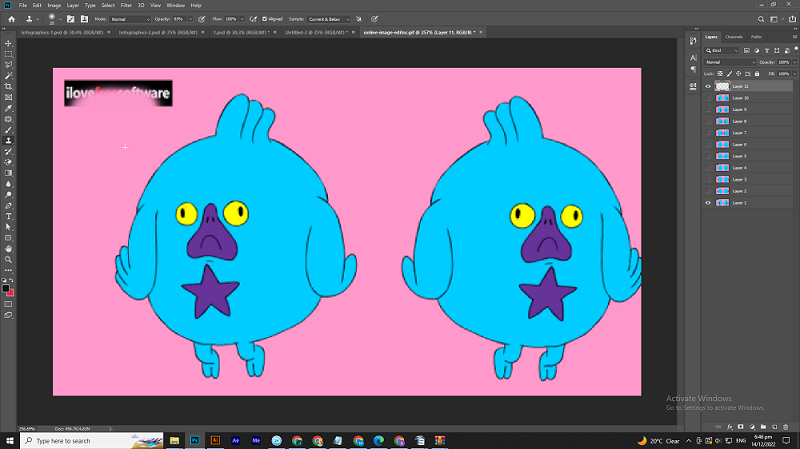Open layer filter Kind dropdown

pos(721,51)
